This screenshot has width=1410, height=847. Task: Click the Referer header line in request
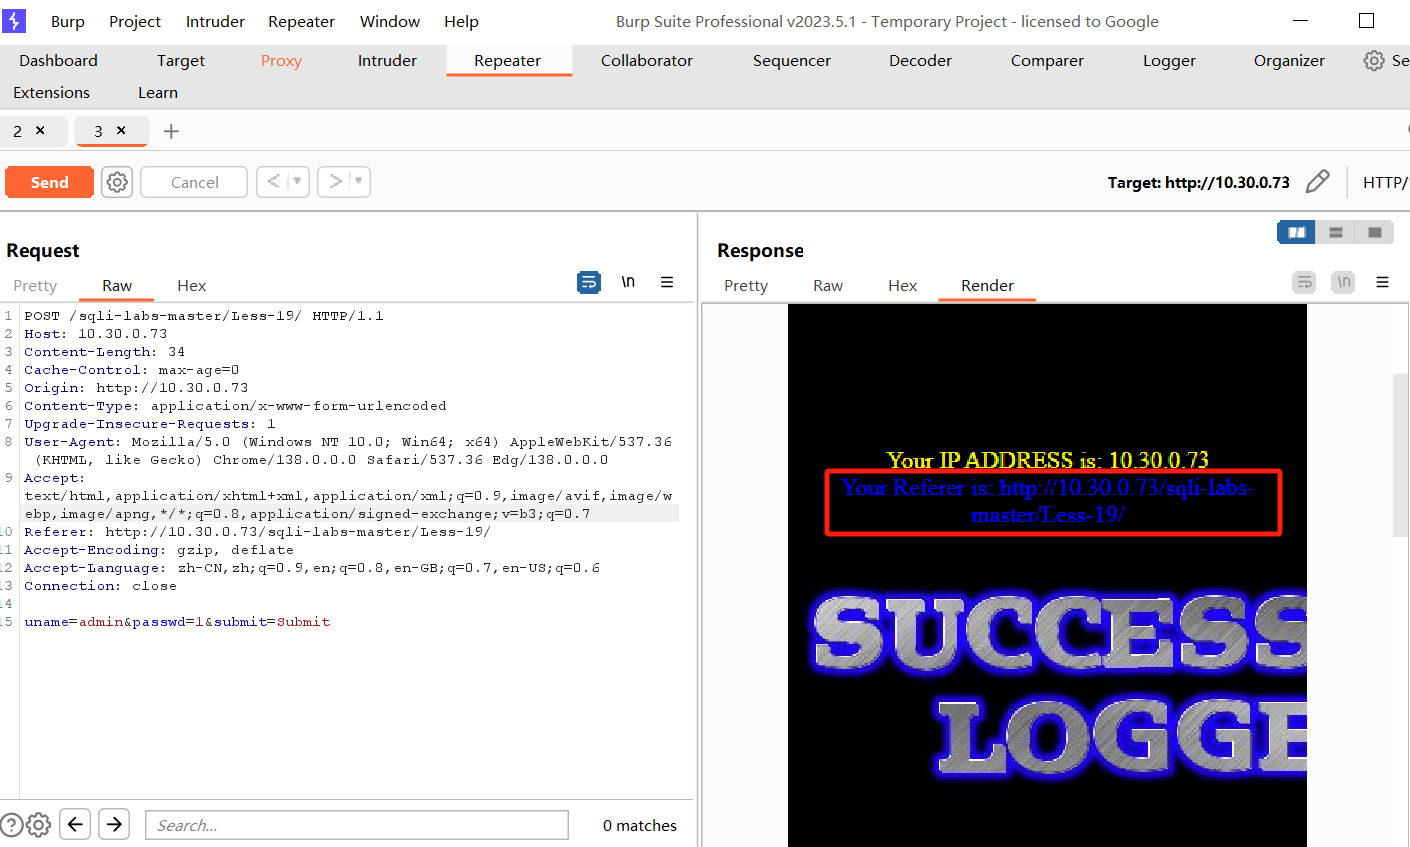(258, 532)
